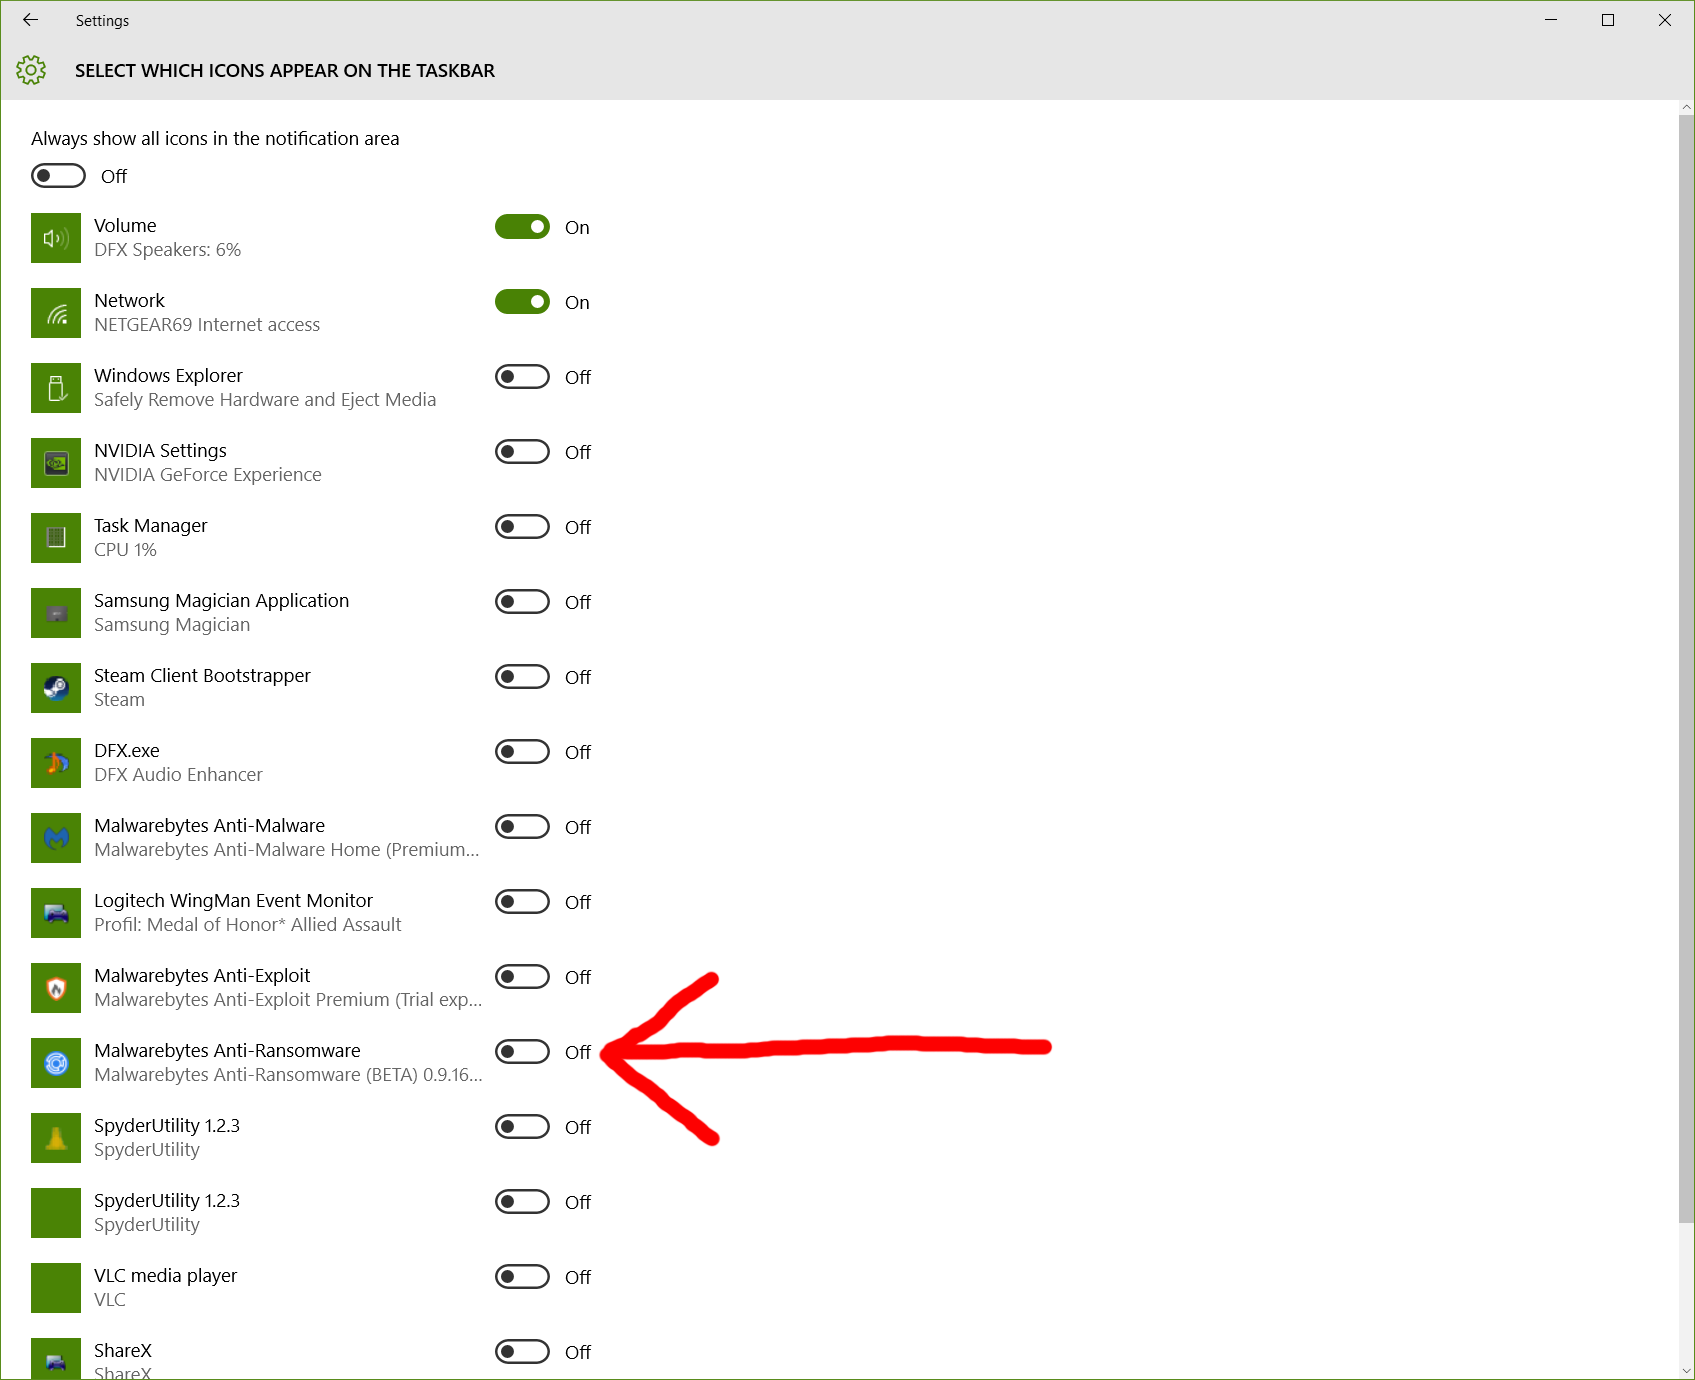Image resolution: width=1695 pixels, height=1380 pixels.
Task: Click the scrollbar down arrow
Action: click(x=1686, y=1371)
